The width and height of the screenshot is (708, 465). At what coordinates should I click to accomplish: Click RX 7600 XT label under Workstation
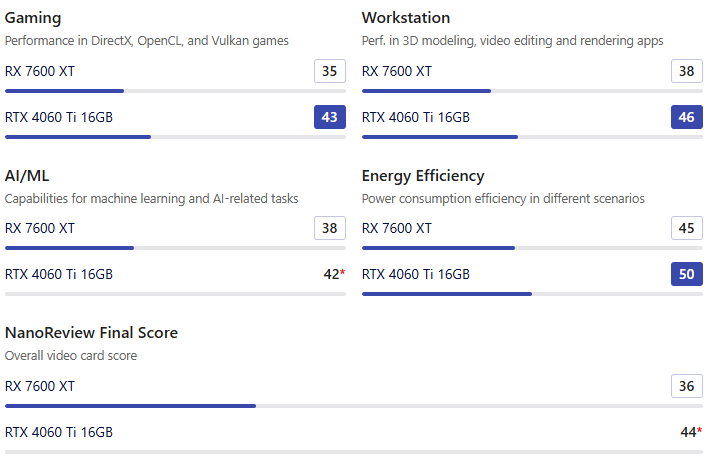pos(396,71)
